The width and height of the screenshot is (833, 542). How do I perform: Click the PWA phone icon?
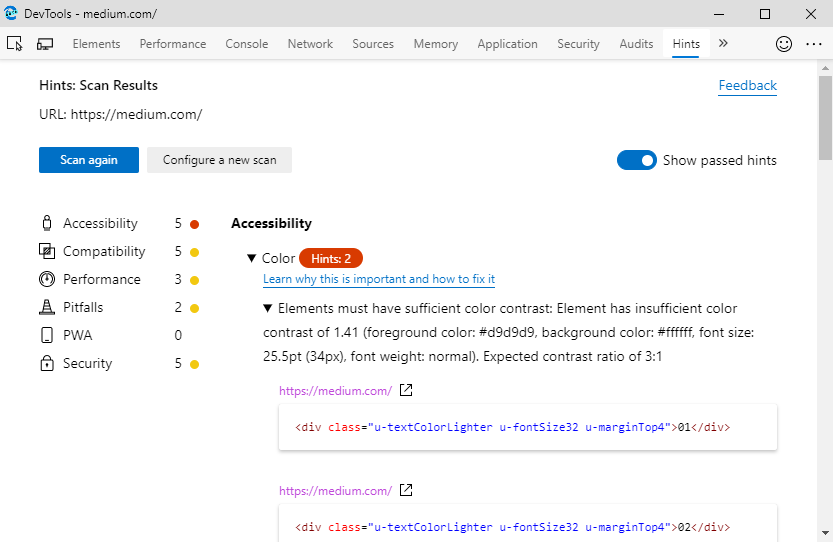pyautogui.click(x=47, y=335)
